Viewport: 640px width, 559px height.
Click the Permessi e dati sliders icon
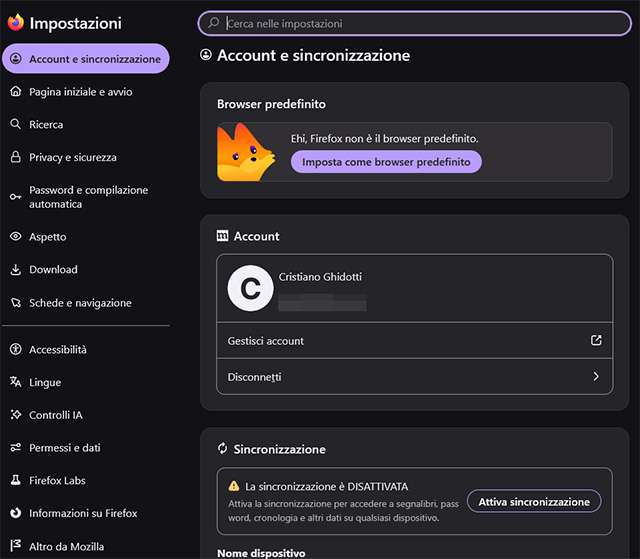coord(16,448)
